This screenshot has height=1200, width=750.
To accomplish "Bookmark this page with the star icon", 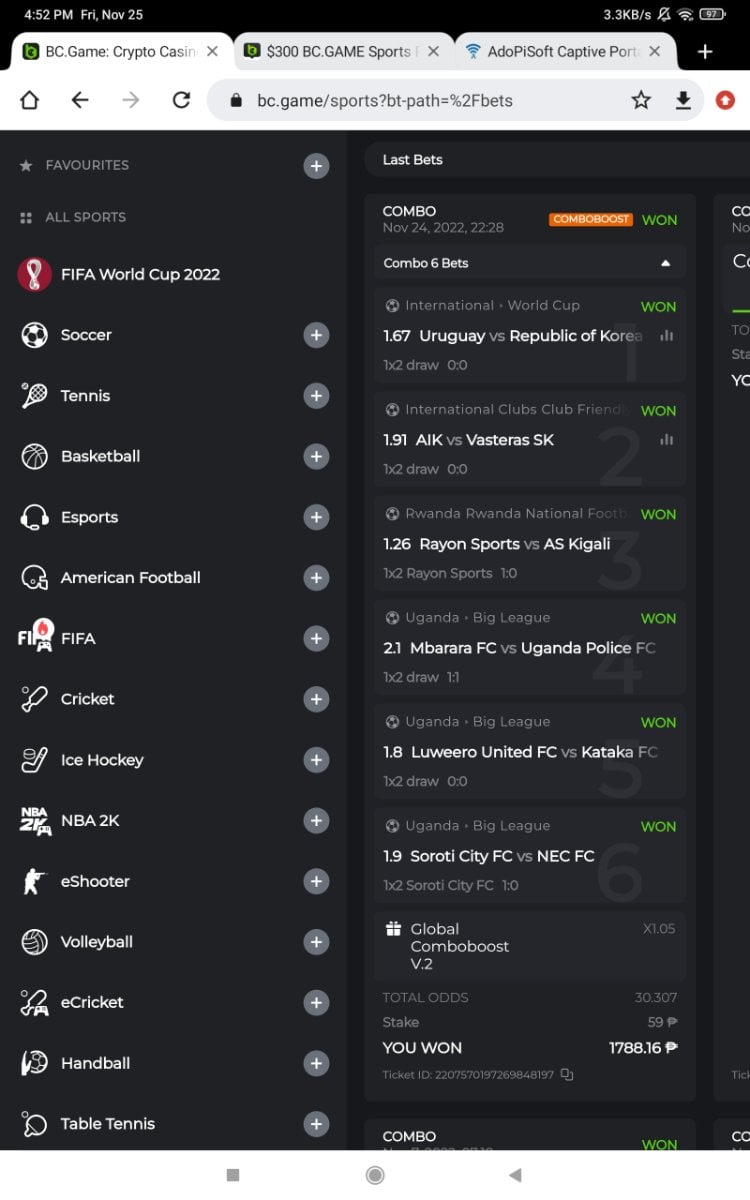I will 641,100.
